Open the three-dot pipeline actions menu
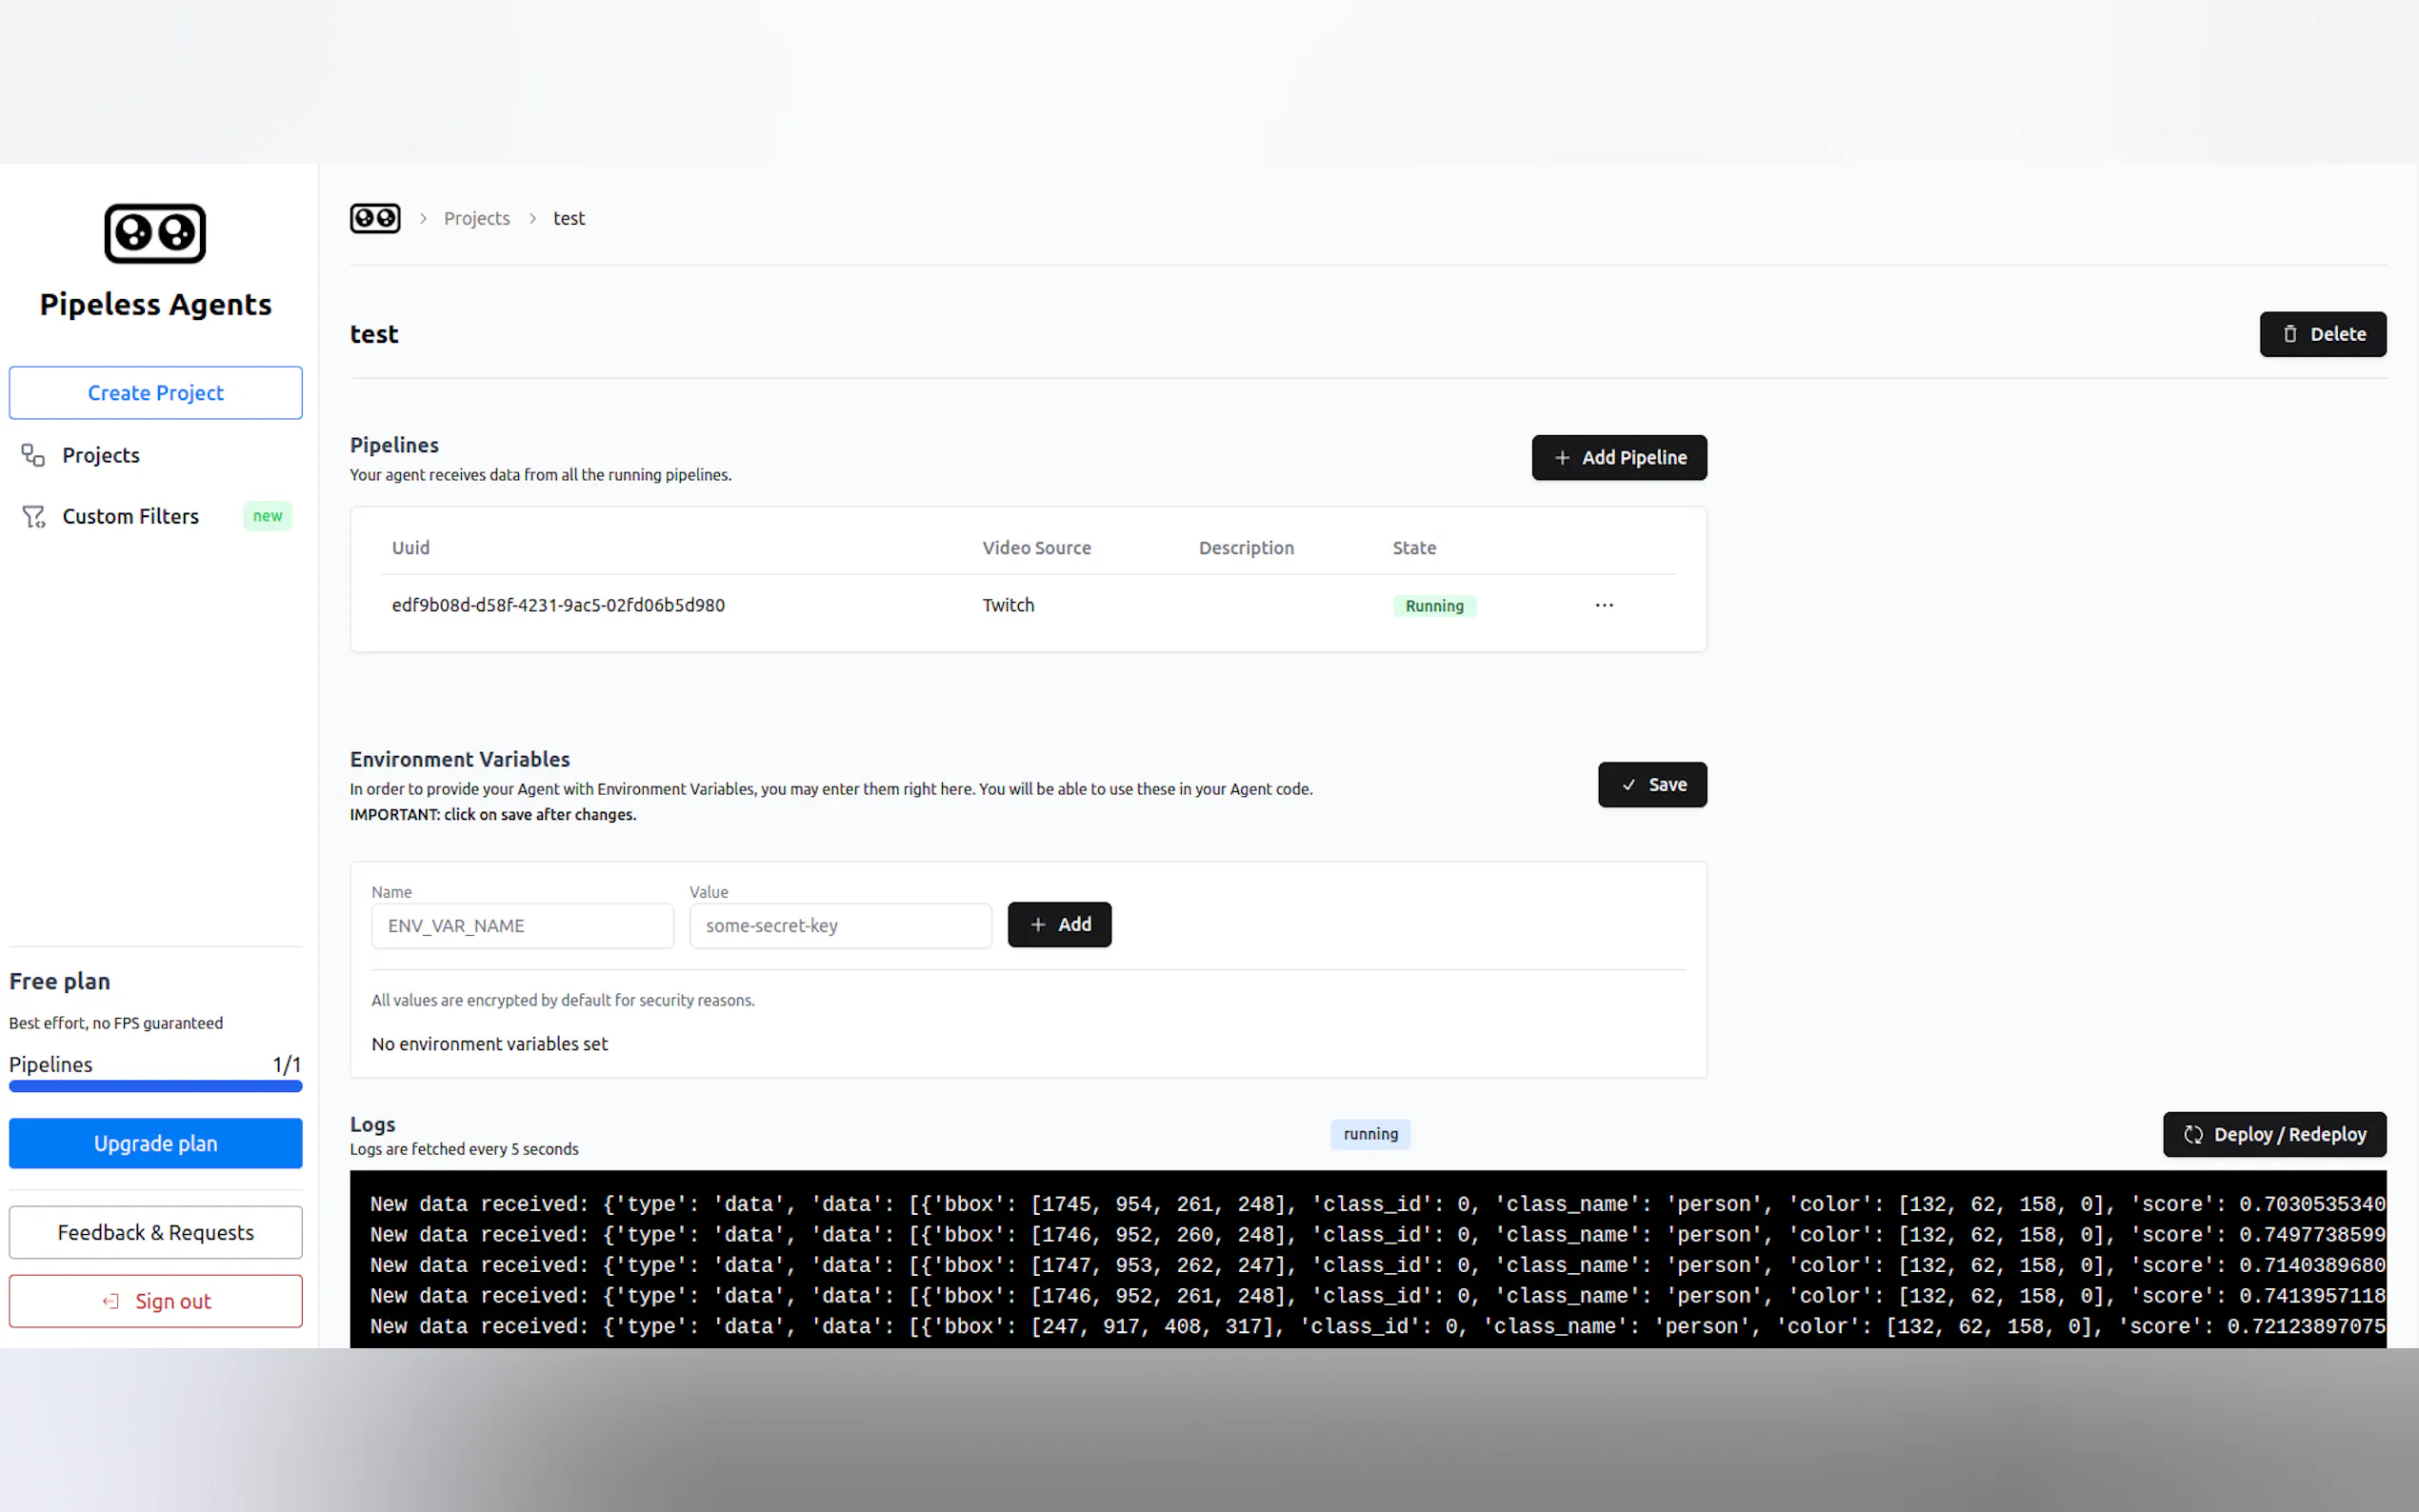The height and width of the screenshot is (1512, 2419). (1604, 605)
